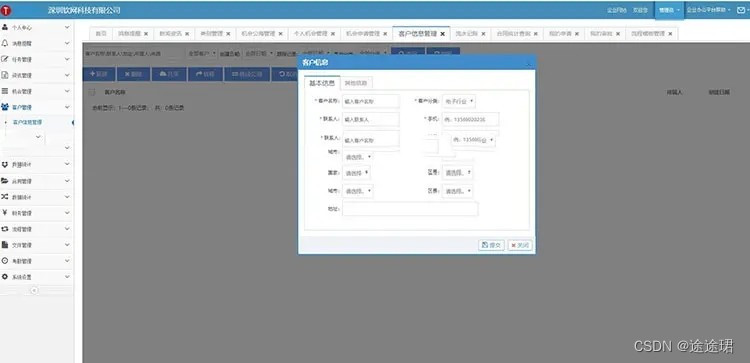Viewport: 750px width, 363px height.
Task: Click the 消息提醒 bell icon in sidebar
Action: (5, 43)
